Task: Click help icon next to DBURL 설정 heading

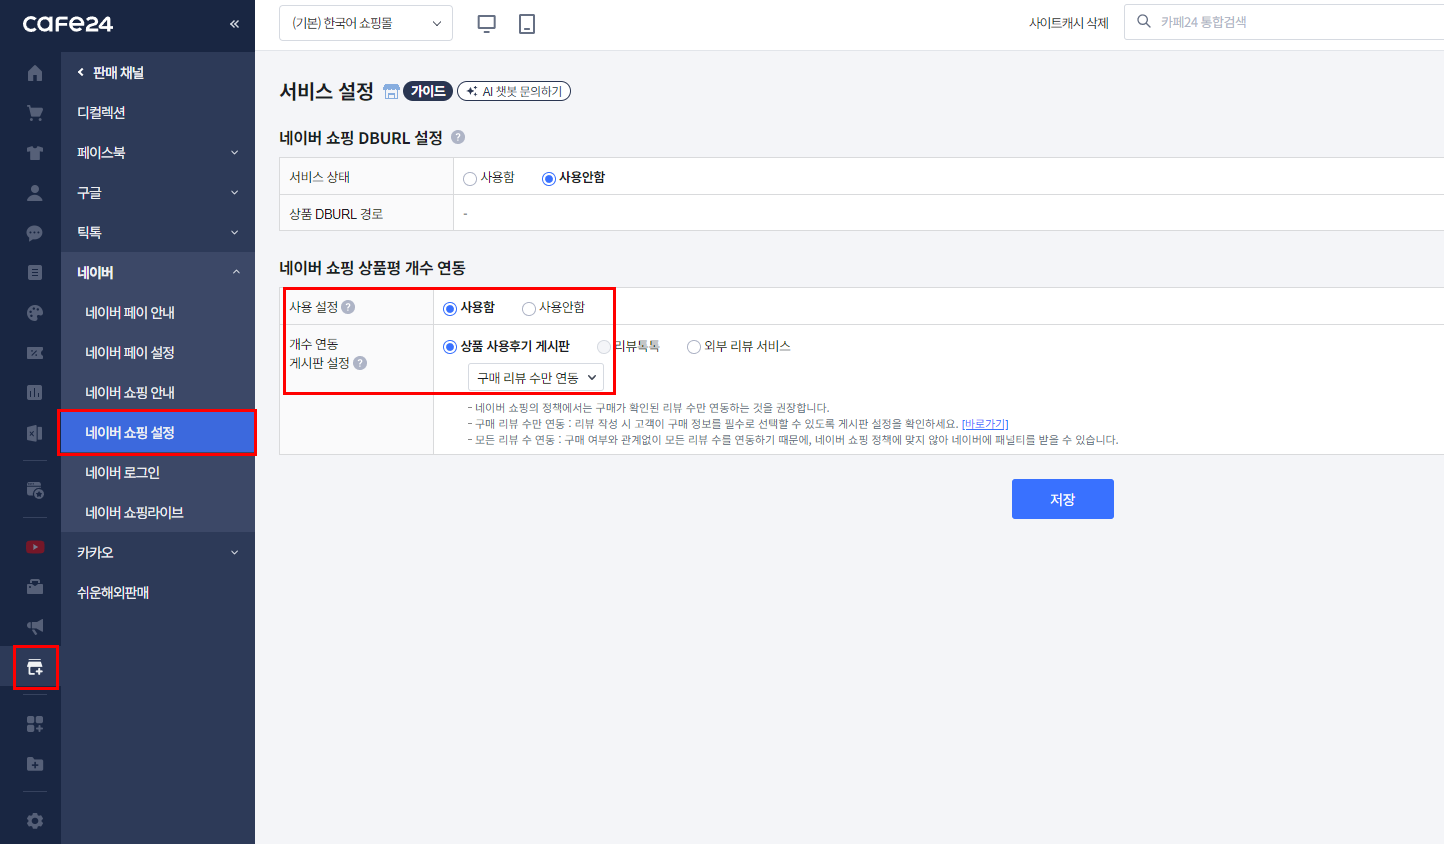Action: tap(458, 137)
